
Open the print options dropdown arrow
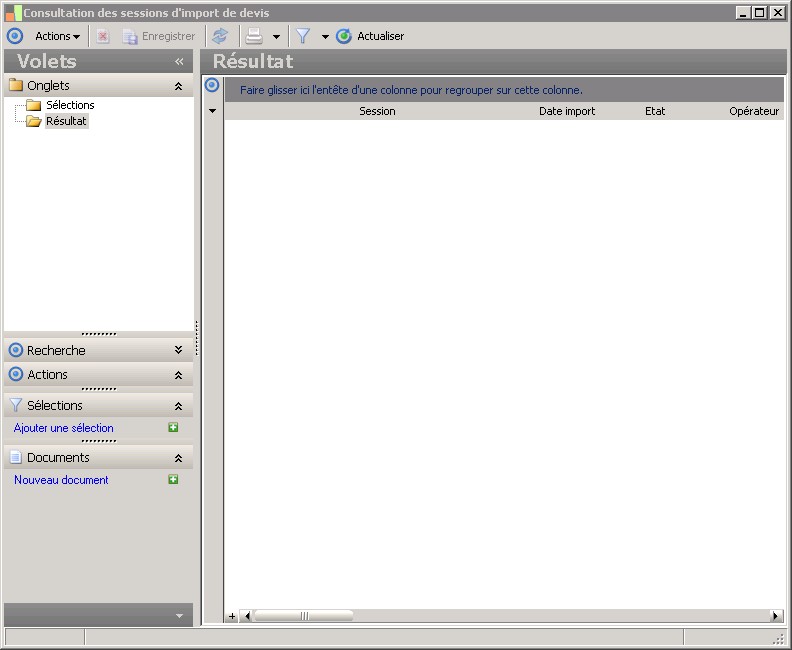(276, 37)
